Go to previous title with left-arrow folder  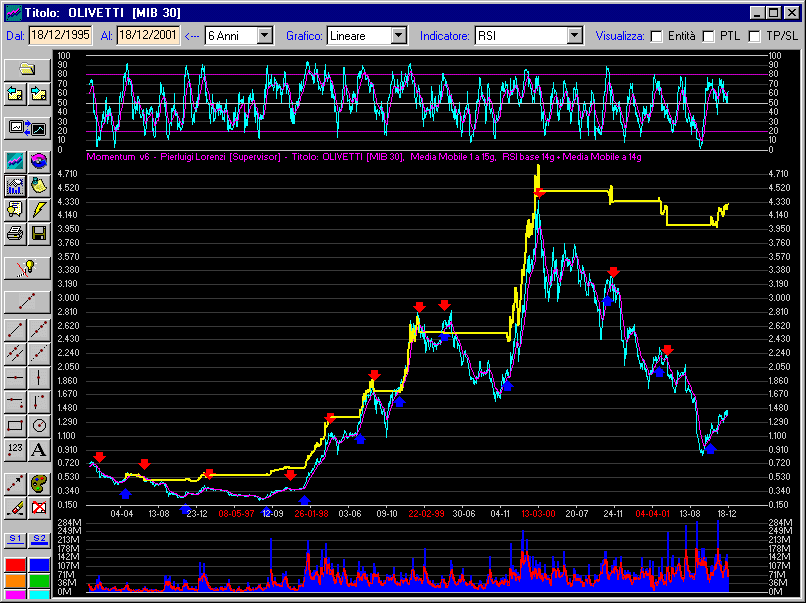pyautogui.click(x=15, y=95)
